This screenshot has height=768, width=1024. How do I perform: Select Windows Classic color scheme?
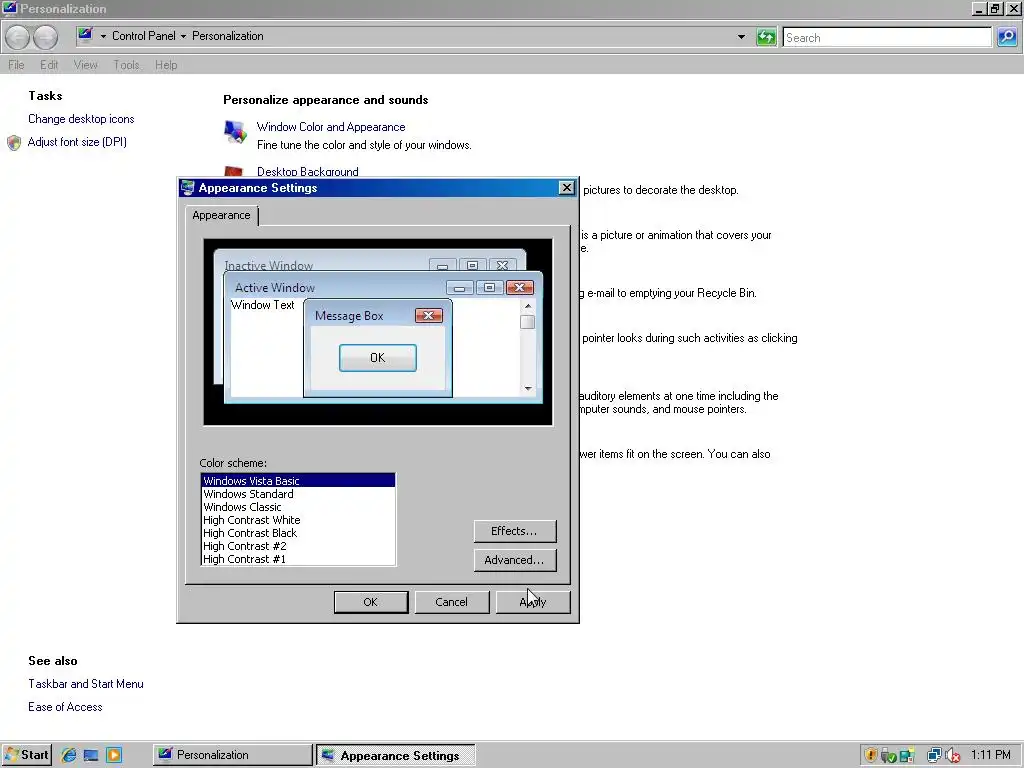tap(298, 507)
